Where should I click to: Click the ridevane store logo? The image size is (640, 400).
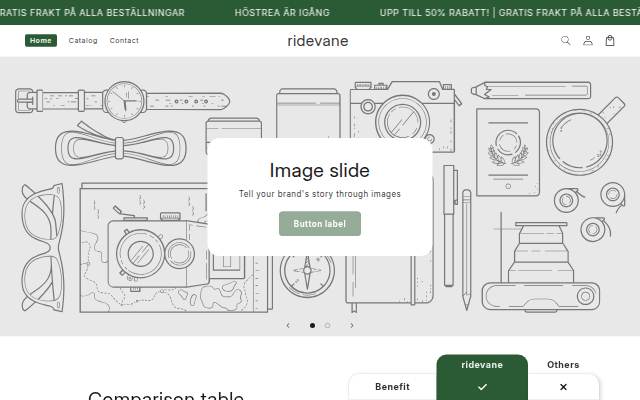[318, 41]
